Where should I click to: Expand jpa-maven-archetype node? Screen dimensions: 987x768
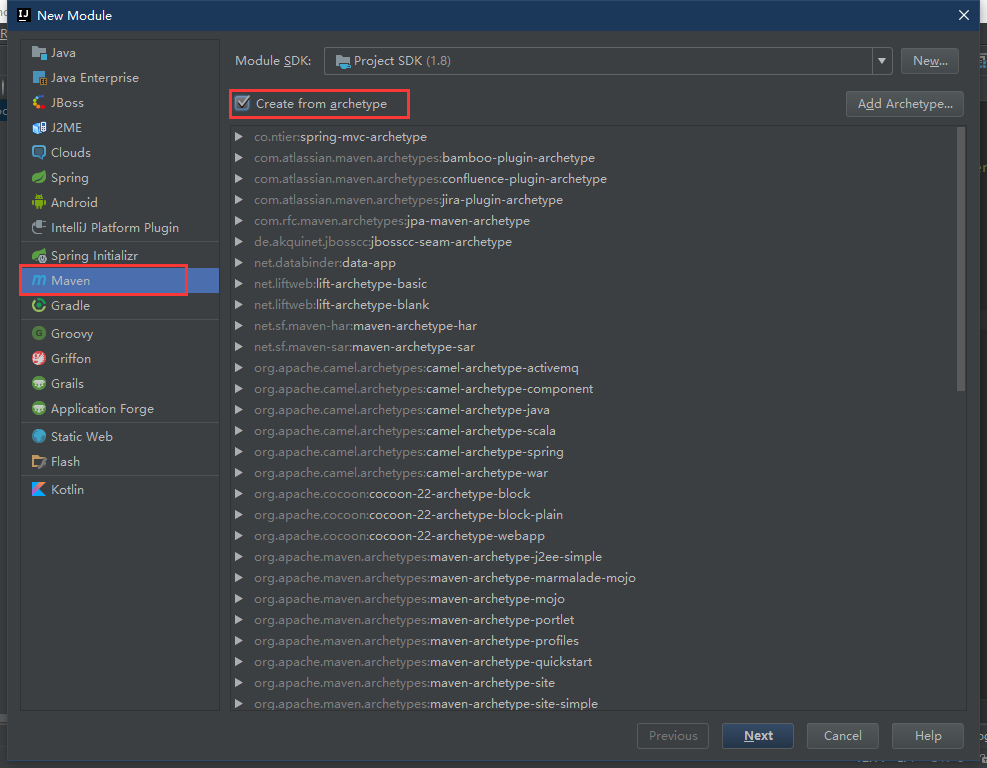tap(239, 220)
